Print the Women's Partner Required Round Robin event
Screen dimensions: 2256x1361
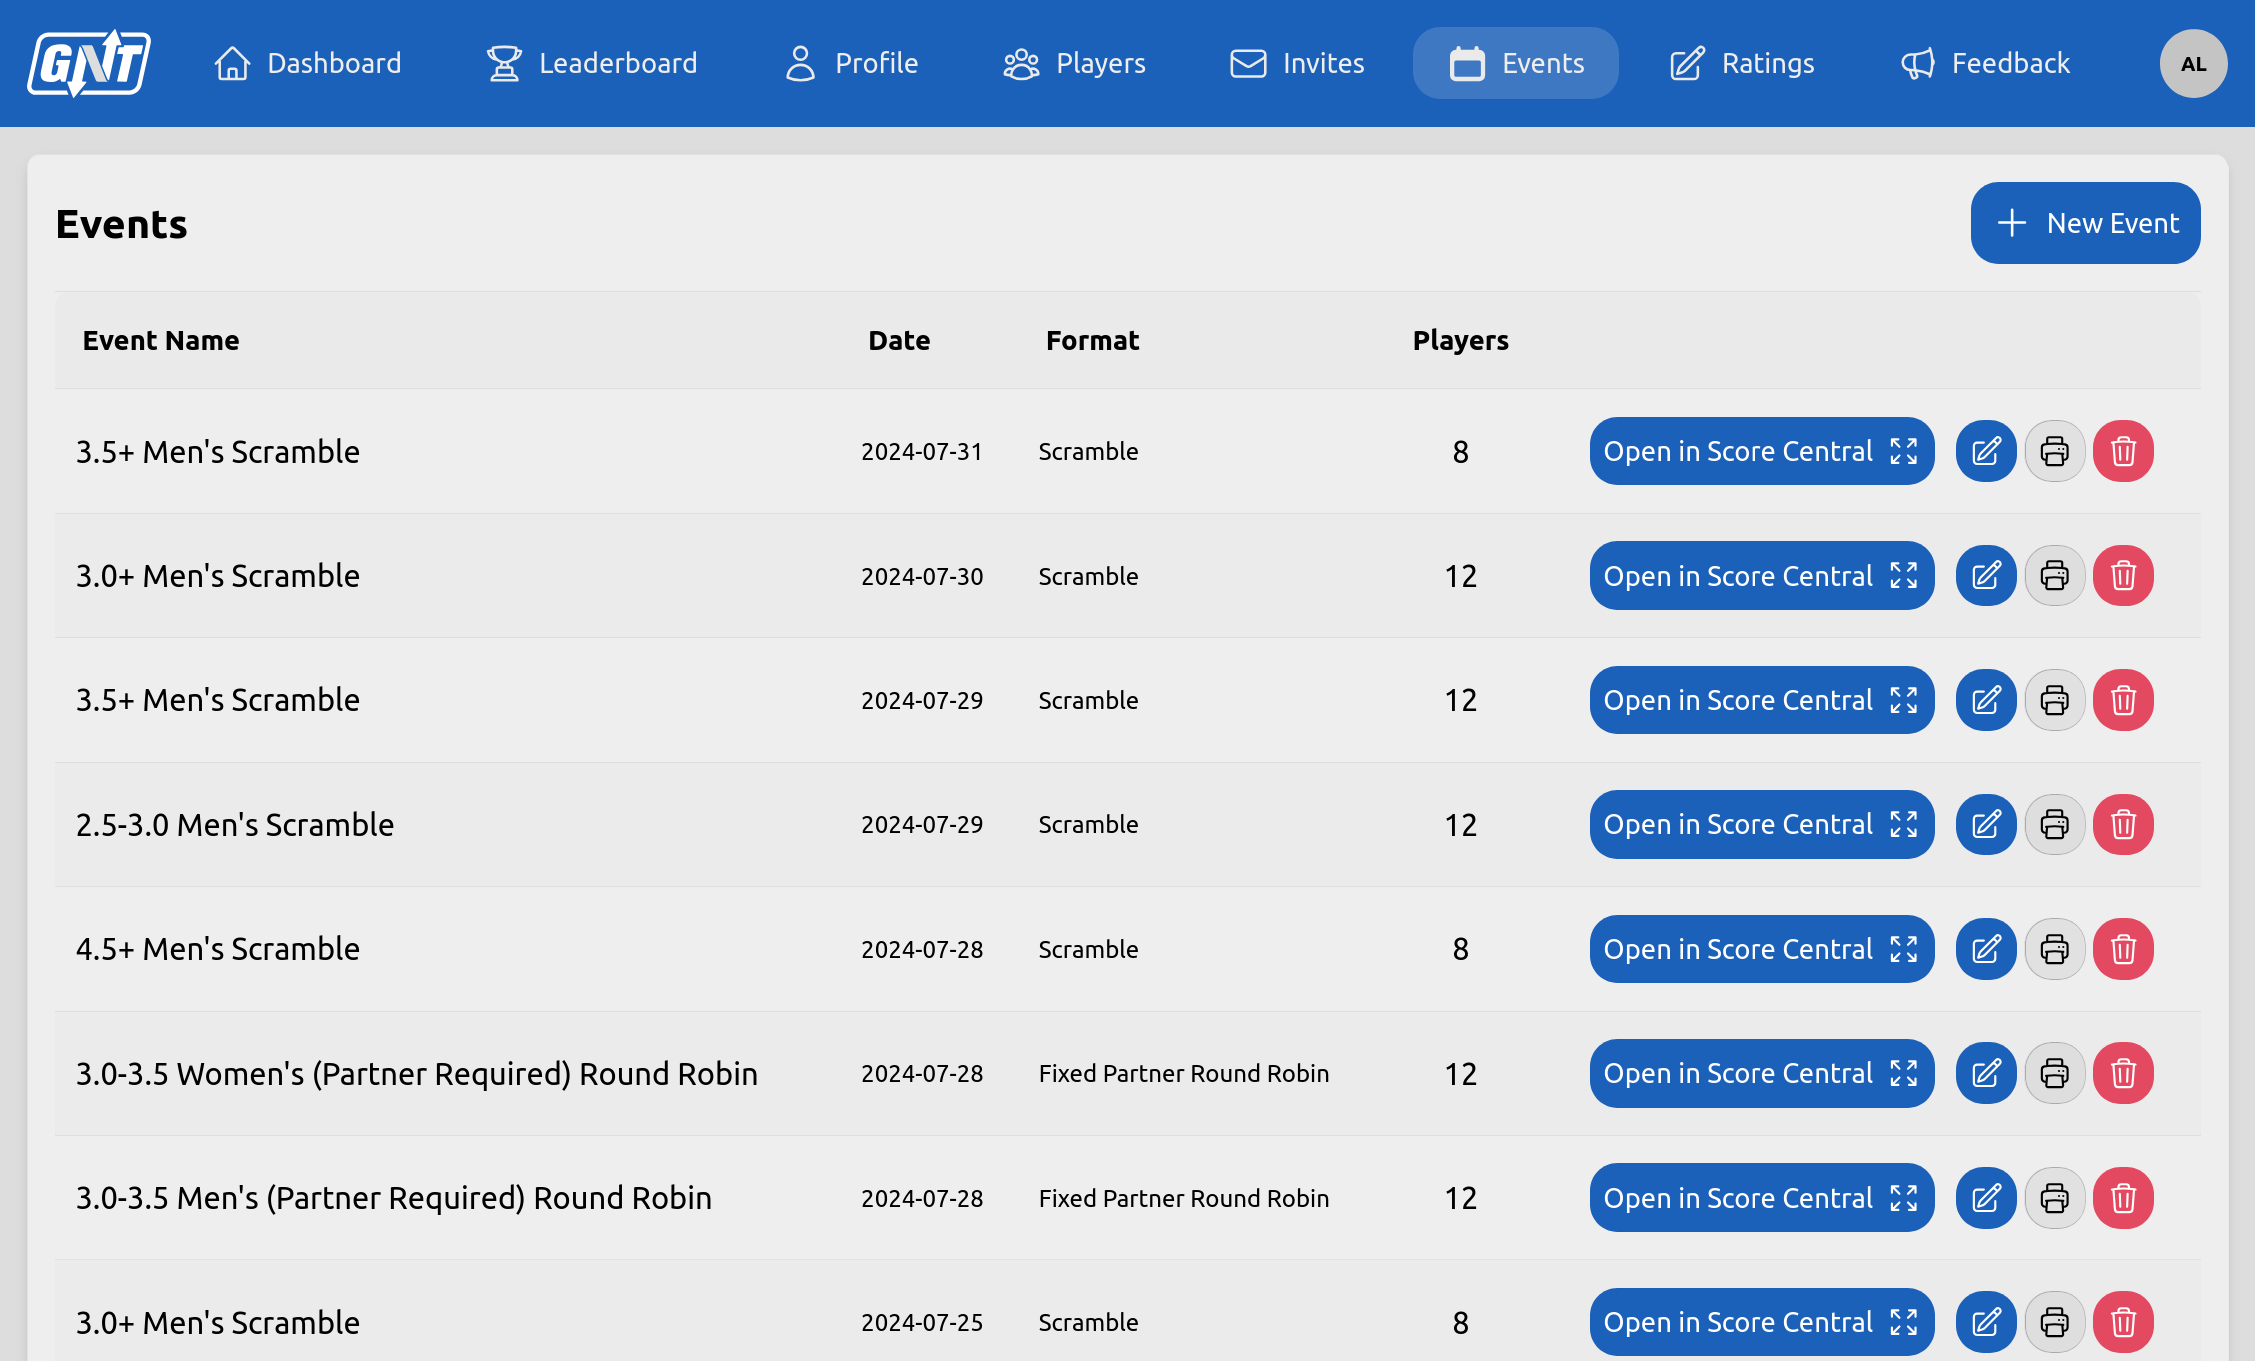click(2055, 1073)
